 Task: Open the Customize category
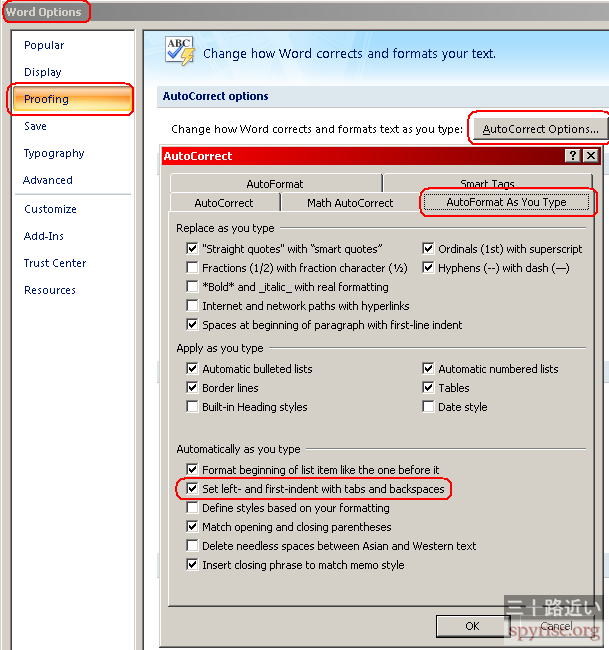click(x=50, y=209)
